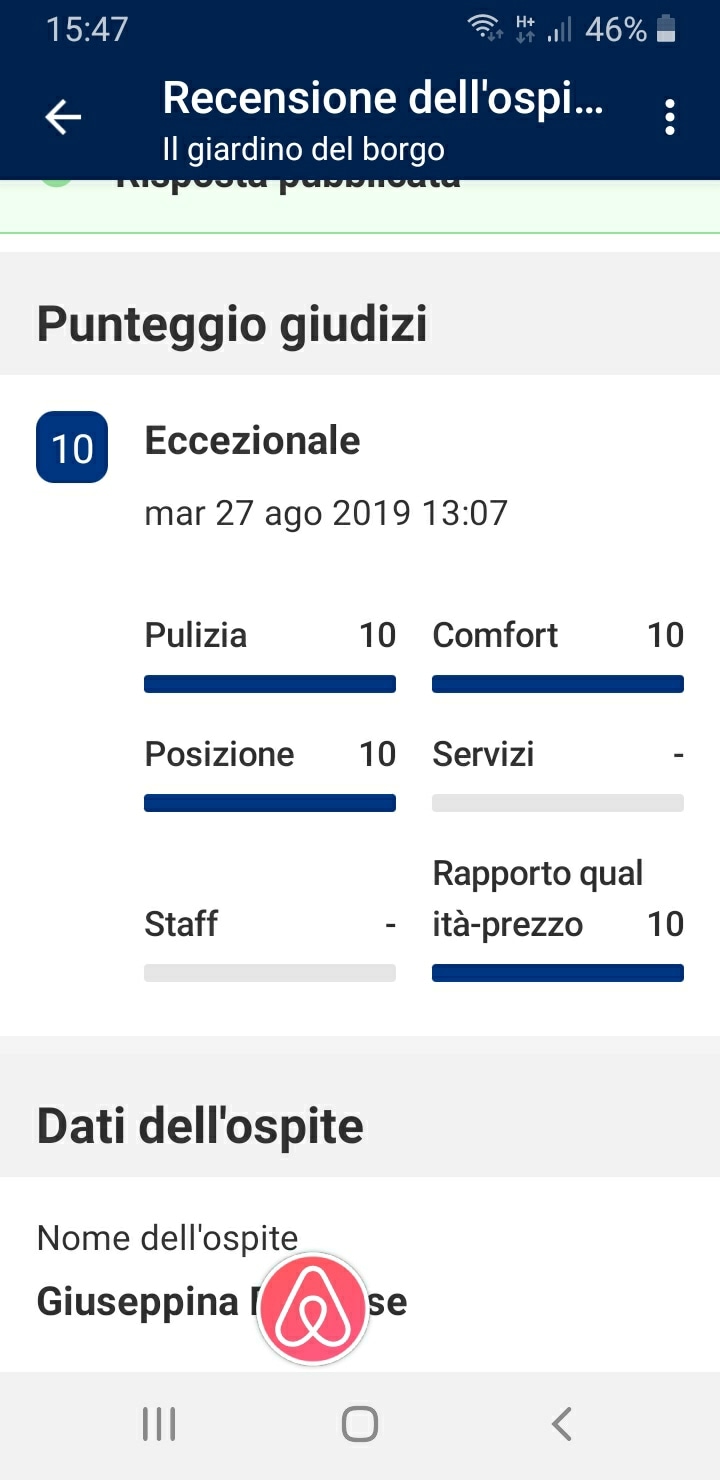Image resolution: width=720 pixels, height=1480 pixels.
Task: Tap the Wi-Fi status icon
Action: point(486,29)
